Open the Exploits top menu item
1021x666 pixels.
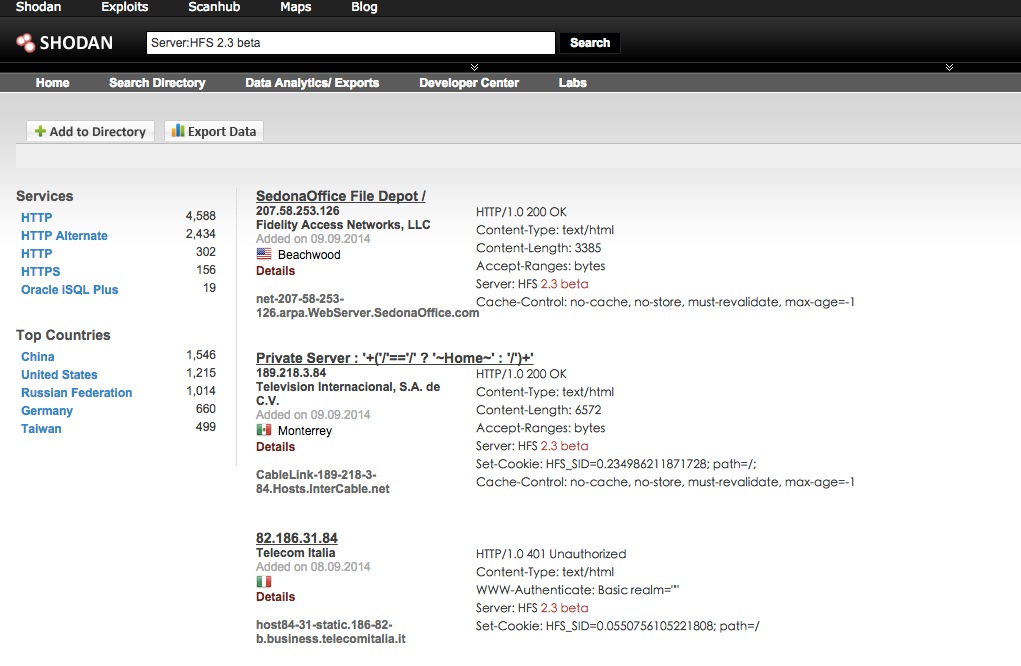tap(124, 7)
